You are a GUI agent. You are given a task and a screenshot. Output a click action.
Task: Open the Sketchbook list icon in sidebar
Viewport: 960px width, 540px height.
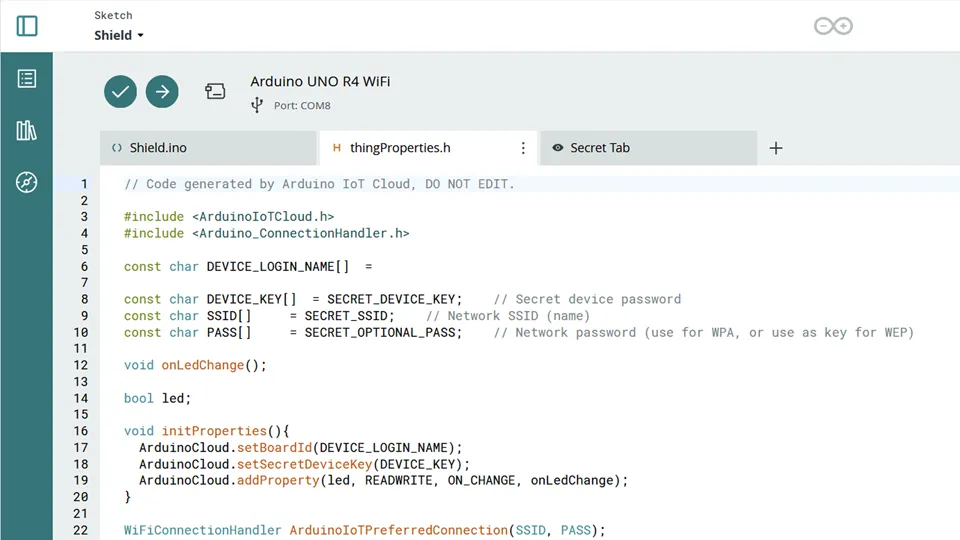(27, 78)
